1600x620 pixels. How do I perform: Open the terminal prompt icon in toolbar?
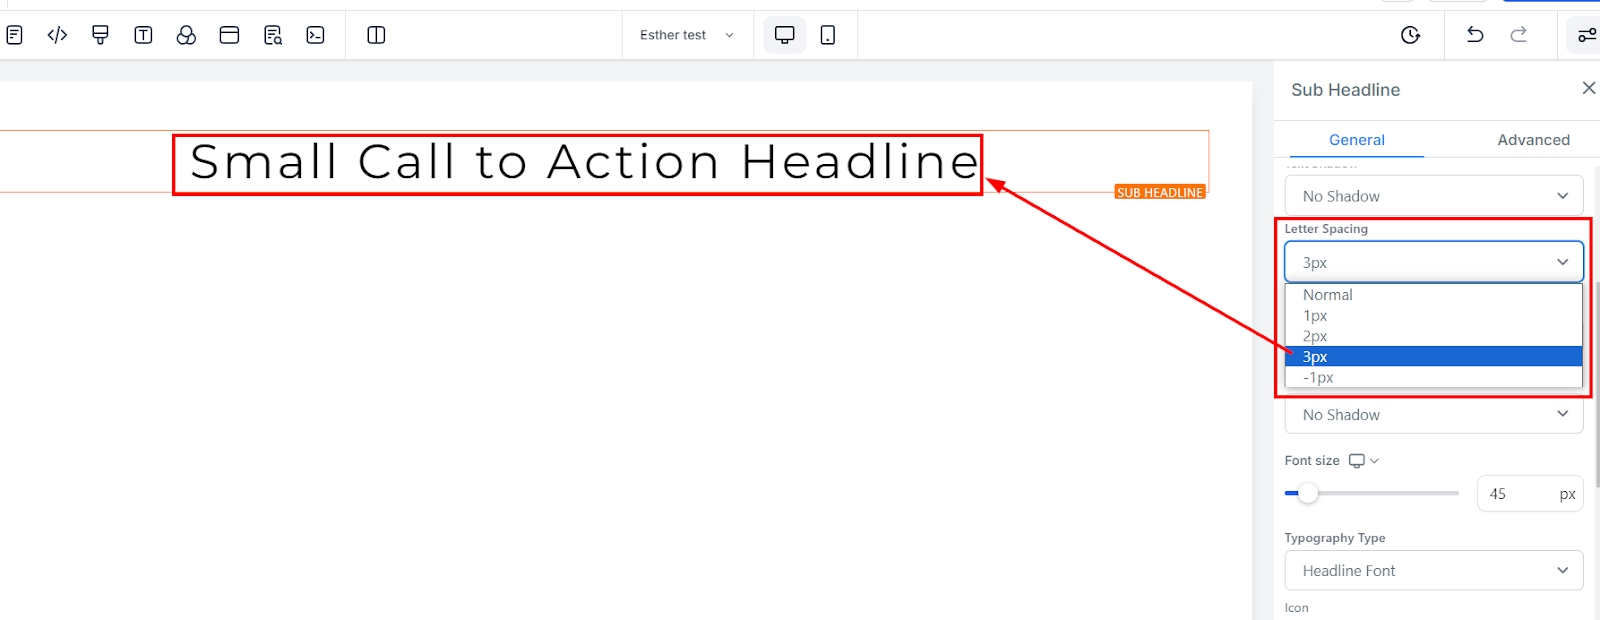coord(315,35)
